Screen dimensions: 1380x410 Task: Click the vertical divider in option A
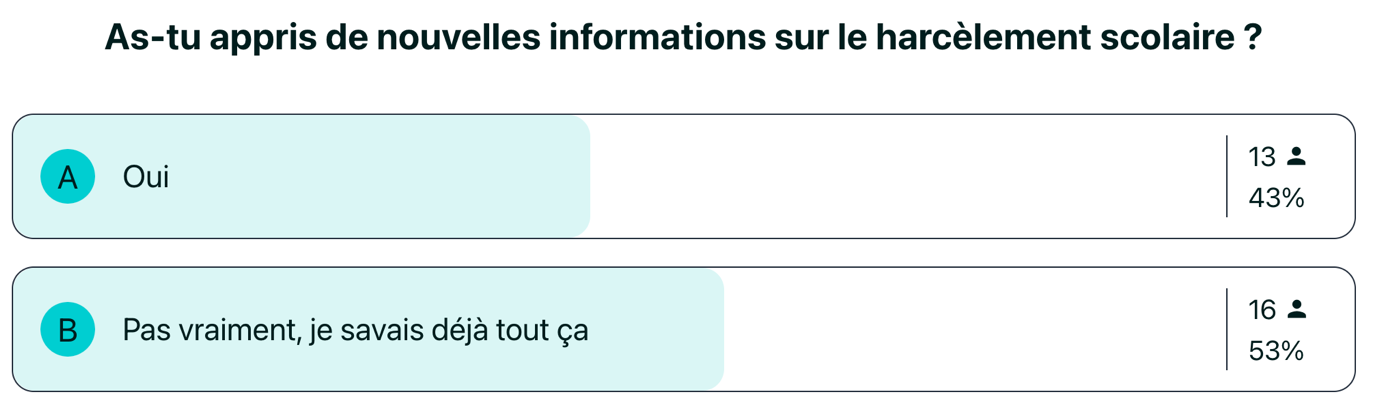[x=1227, y=177]
